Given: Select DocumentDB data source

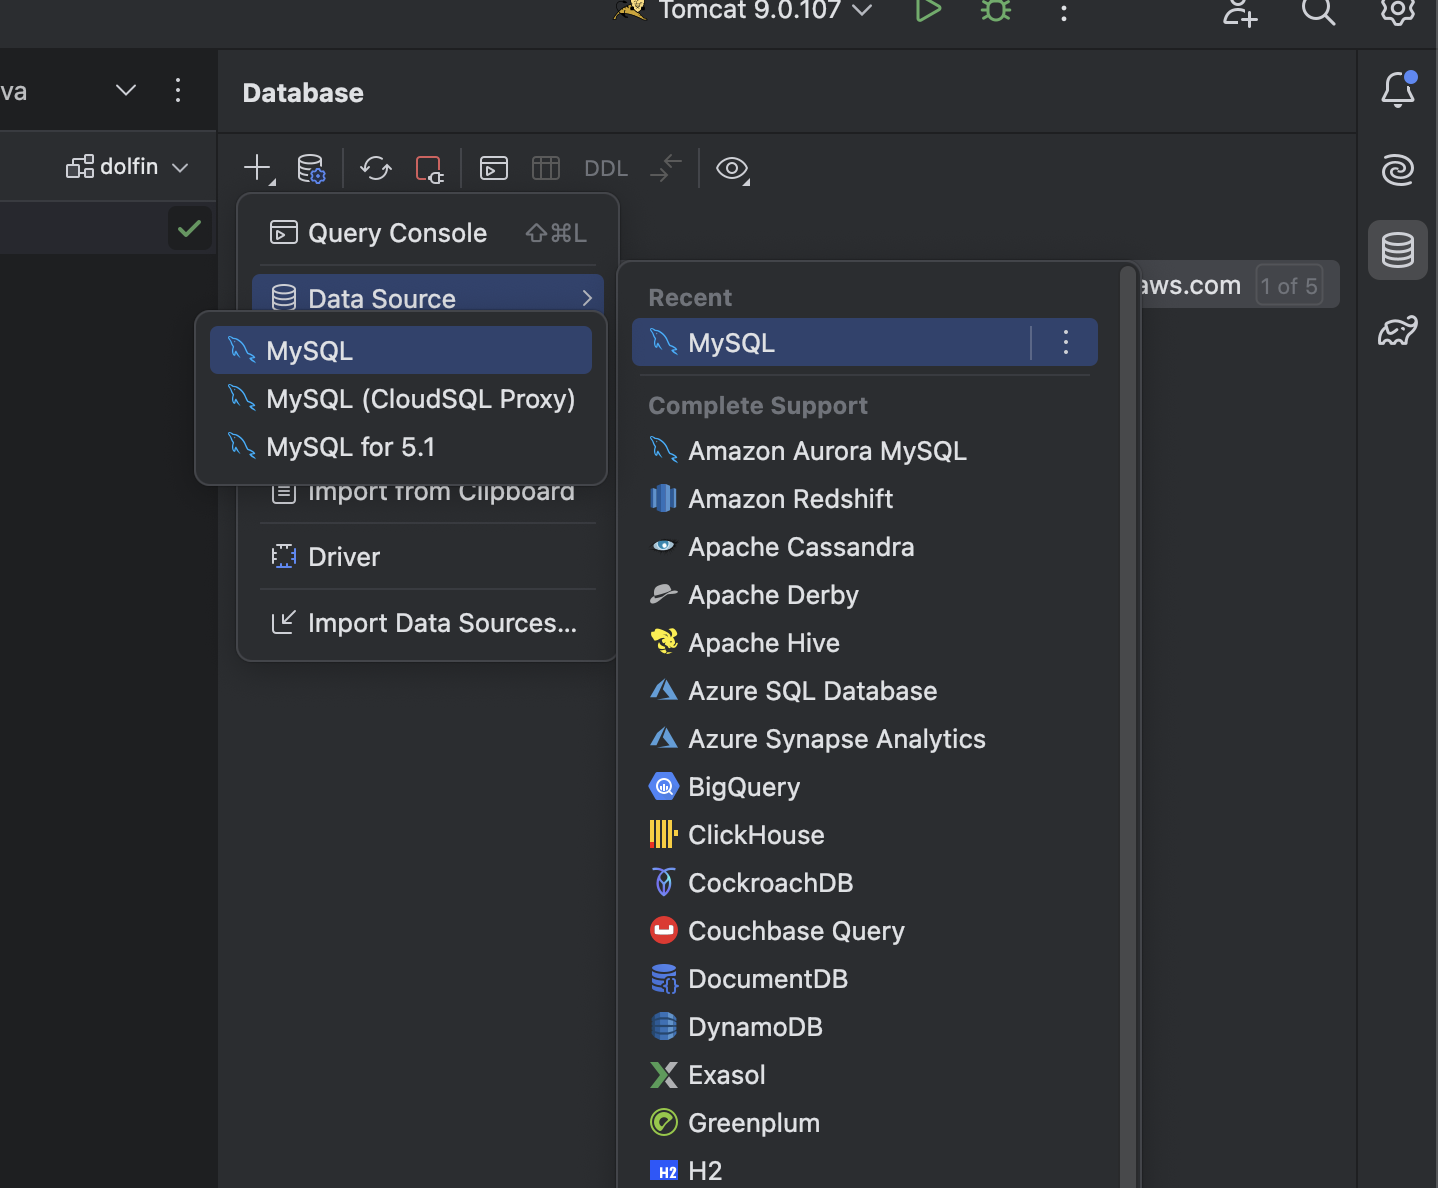Looking at the screenshot, I should tap(865, 979).
